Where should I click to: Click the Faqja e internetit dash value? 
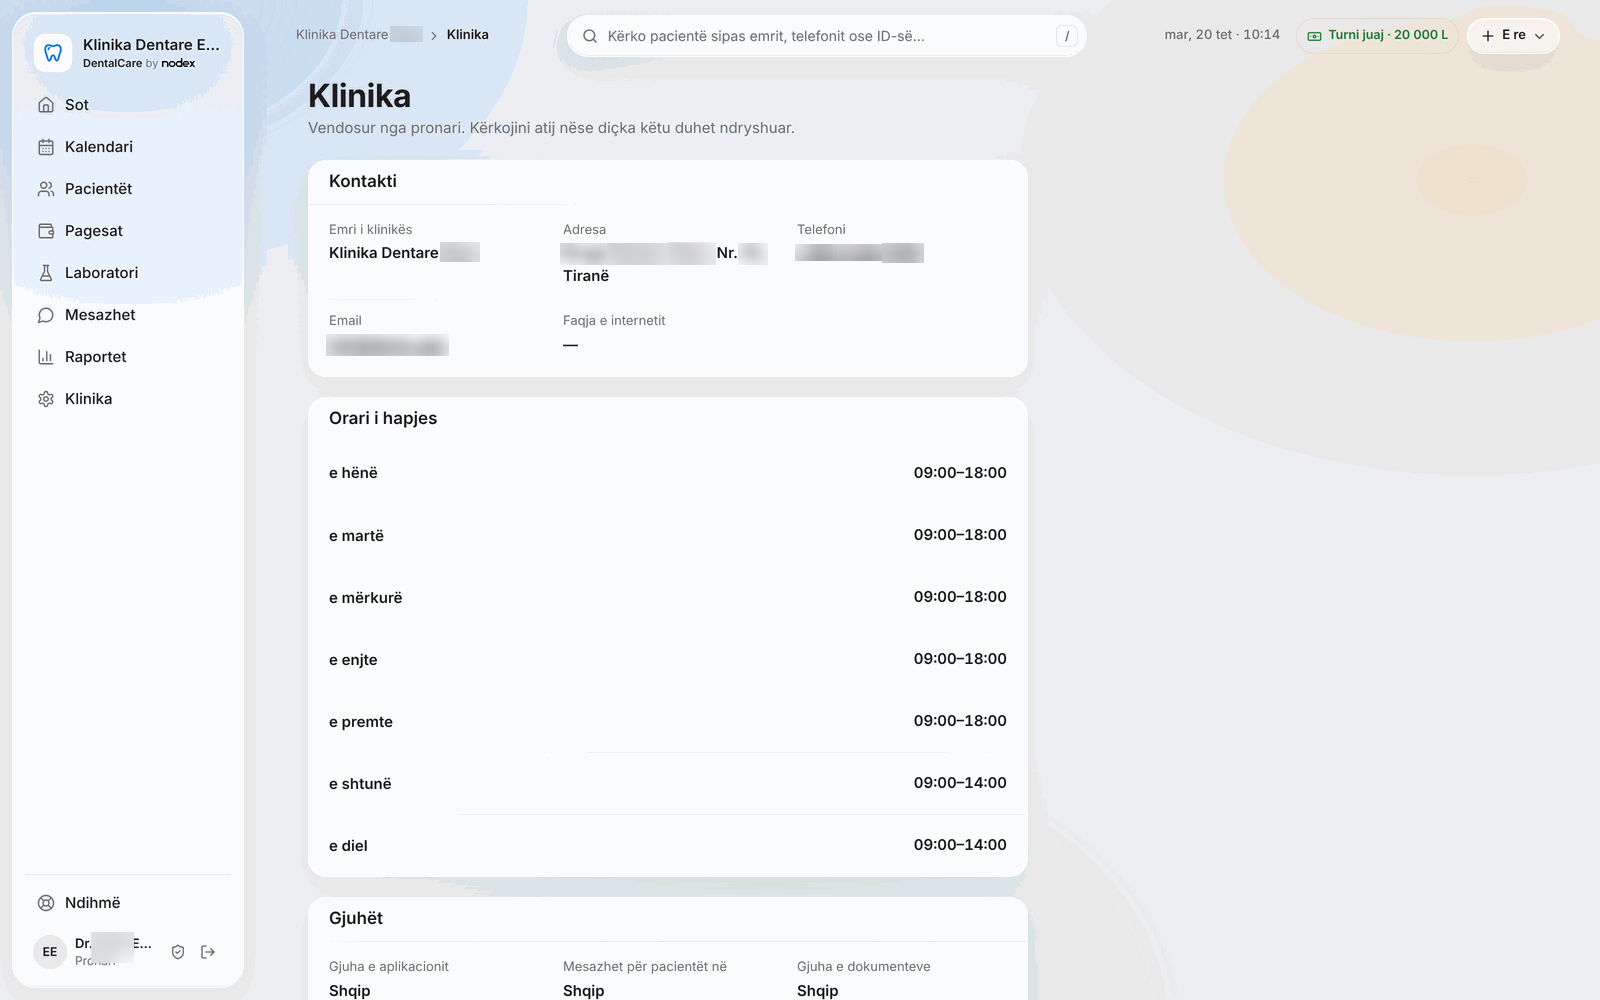(x=570, y=345)
